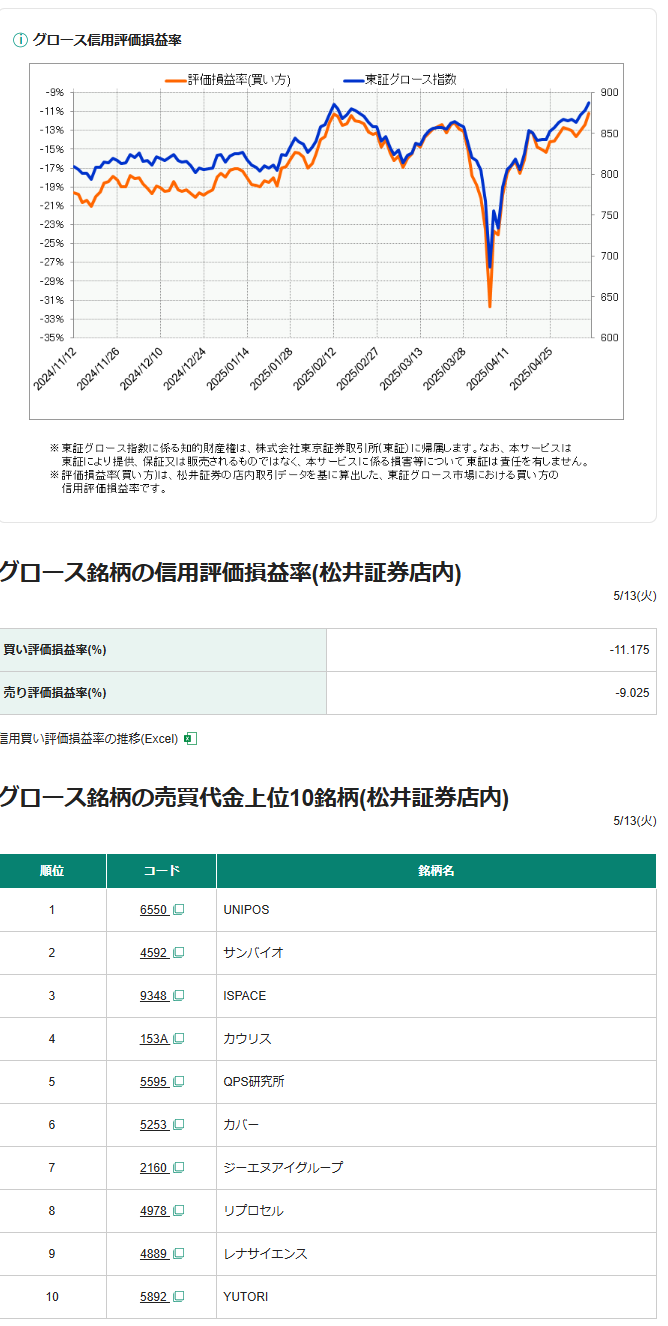Select the stock name カバー
Image resolution: width=668 pixels, height=1326 pixels.
click(x=242, y=1125)
